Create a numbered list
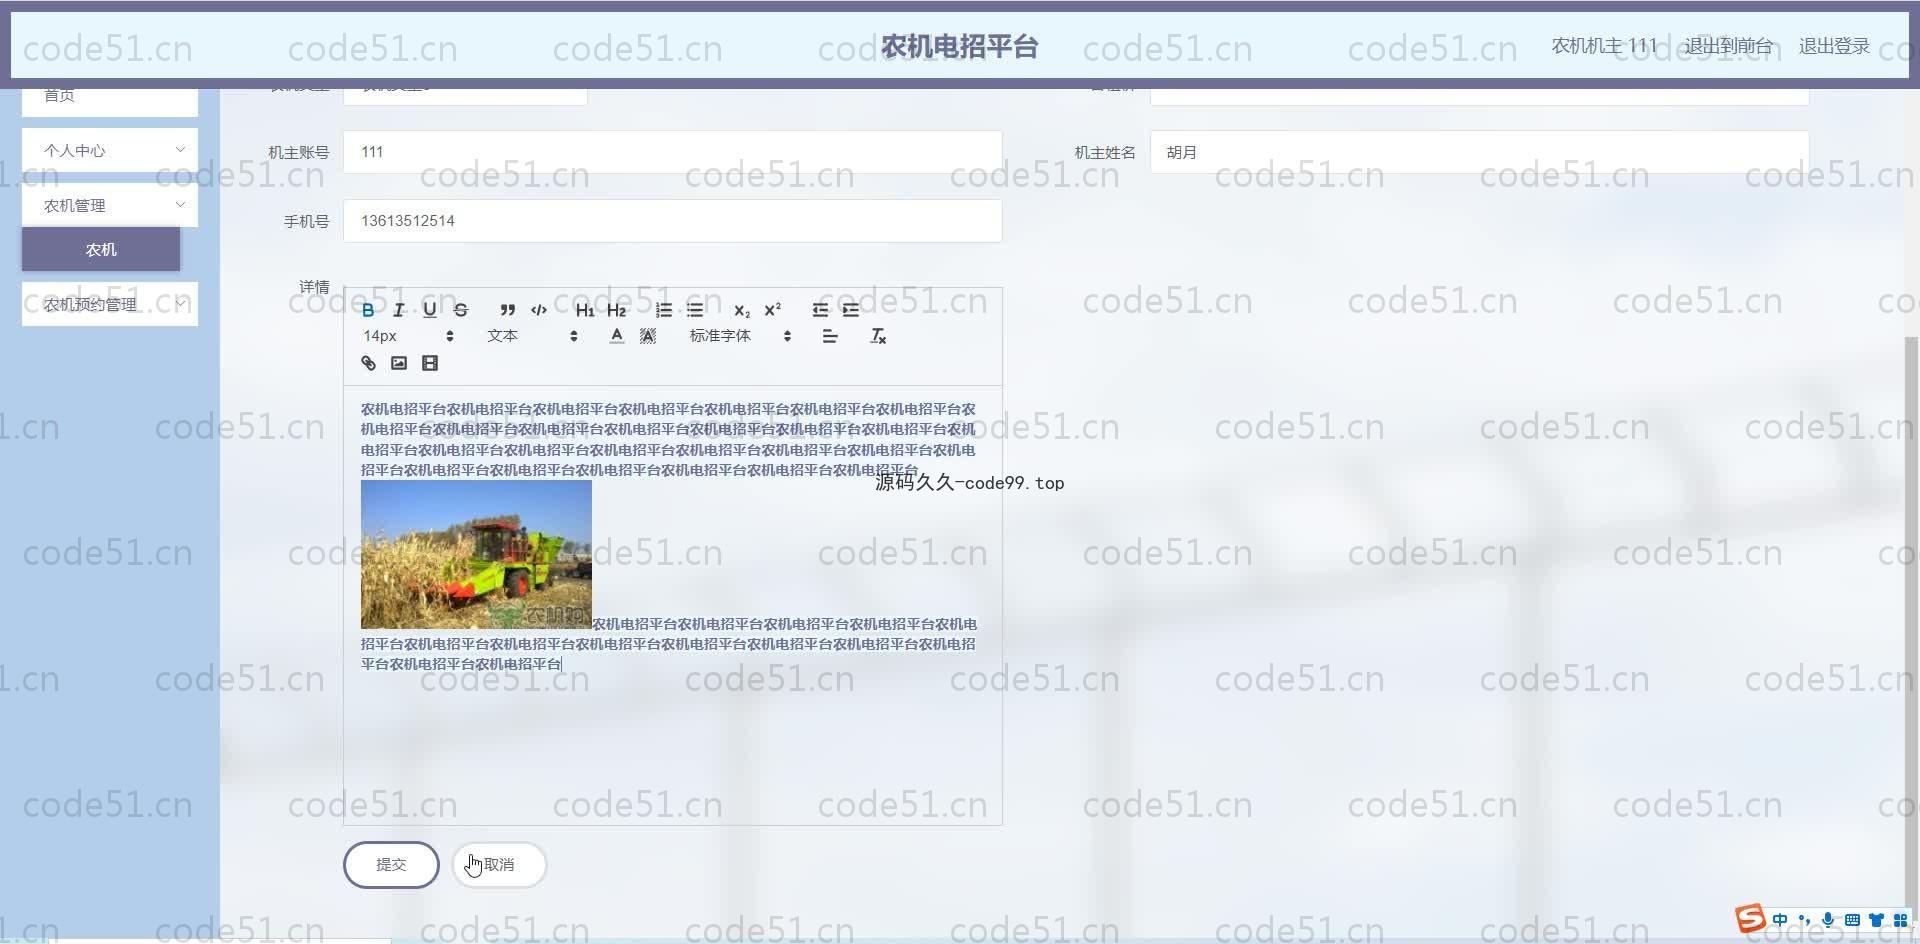Screen dimensions: 1920x944 (663, 310)
